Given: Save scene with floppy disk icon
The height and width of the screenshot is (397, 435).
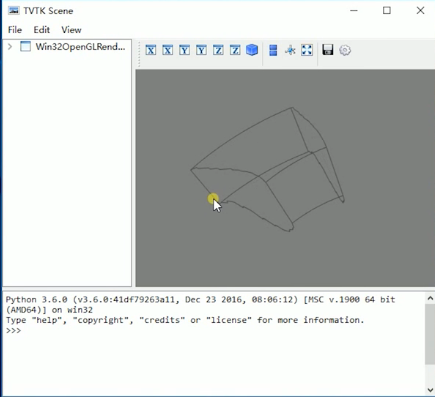Looking at the screenshot, I should (328, 50).
